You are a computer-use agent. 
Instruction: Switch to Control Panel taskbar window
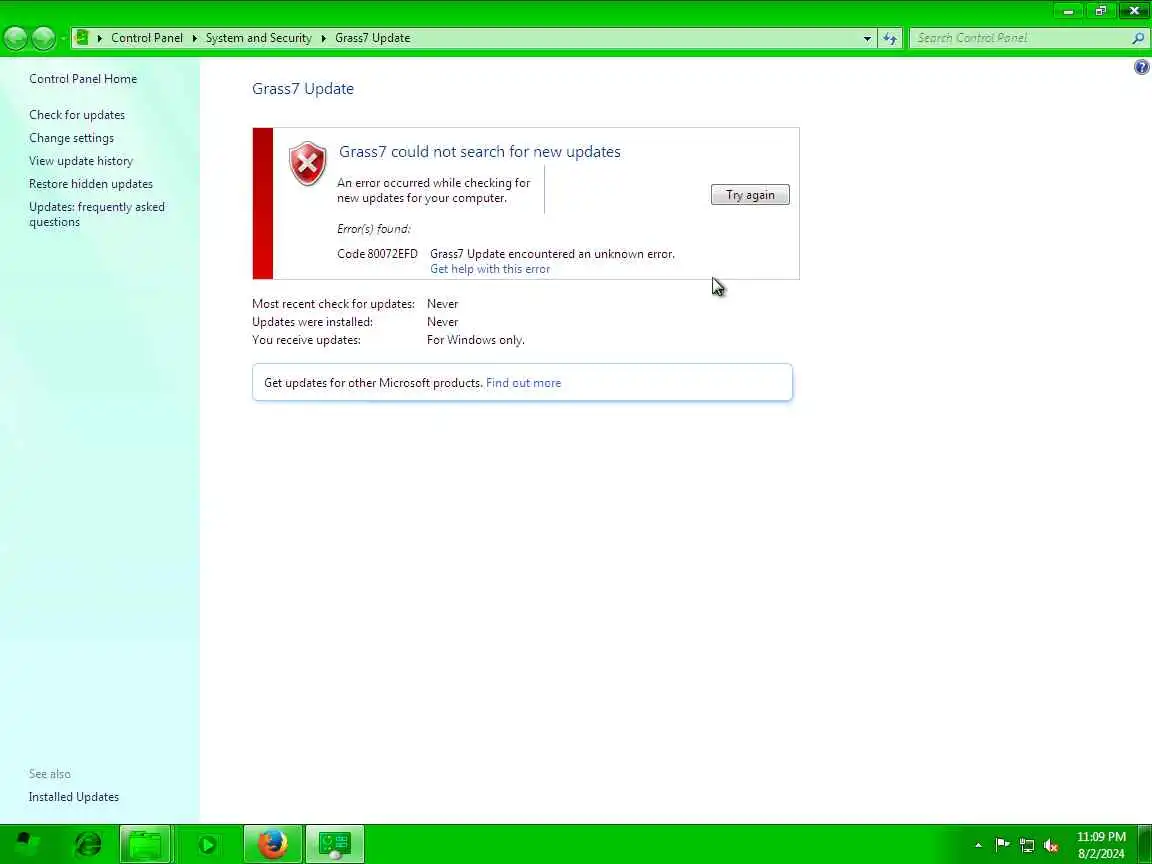(334, 843)
